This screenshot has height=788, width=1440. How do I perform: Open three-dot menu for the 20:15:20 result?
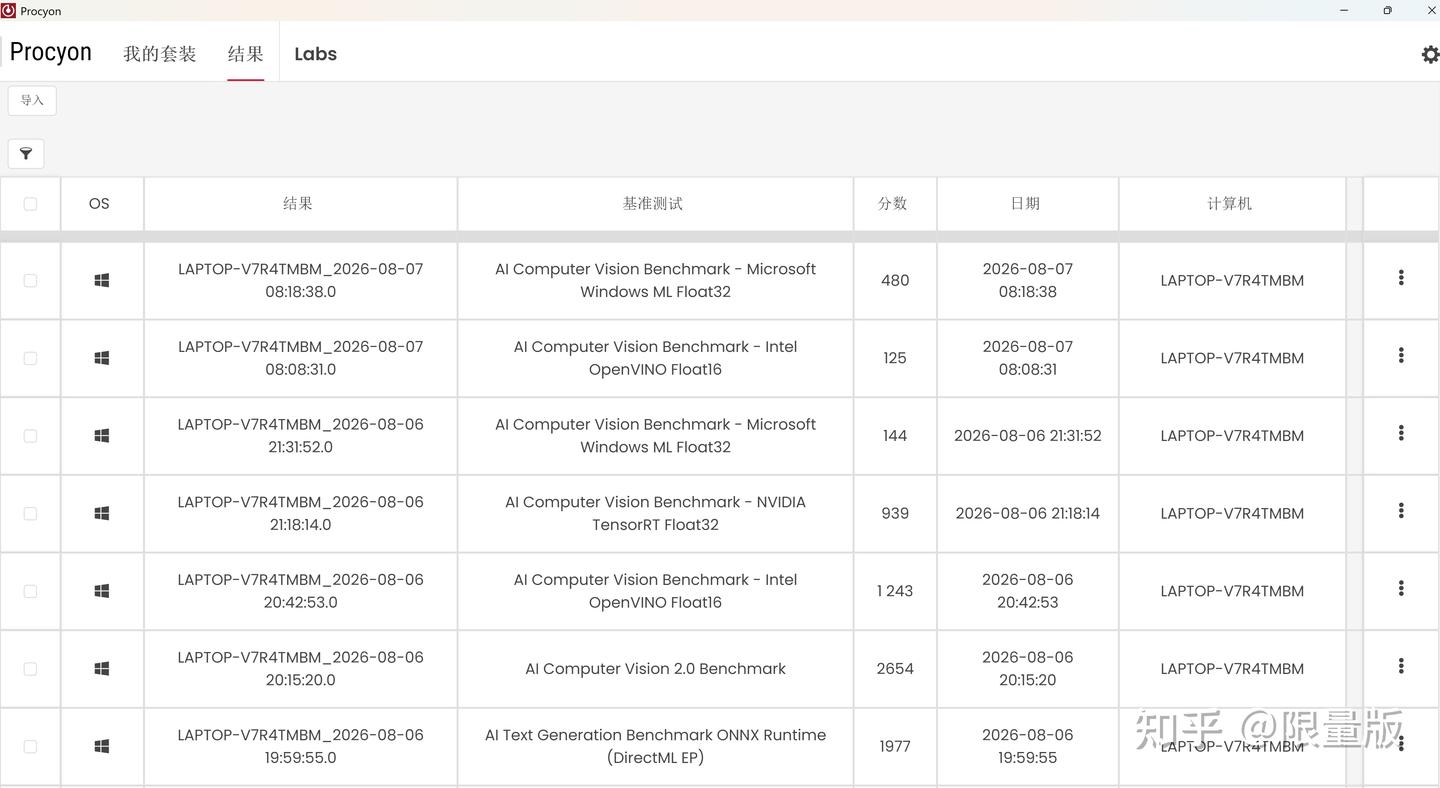(x=1401, y=666)
